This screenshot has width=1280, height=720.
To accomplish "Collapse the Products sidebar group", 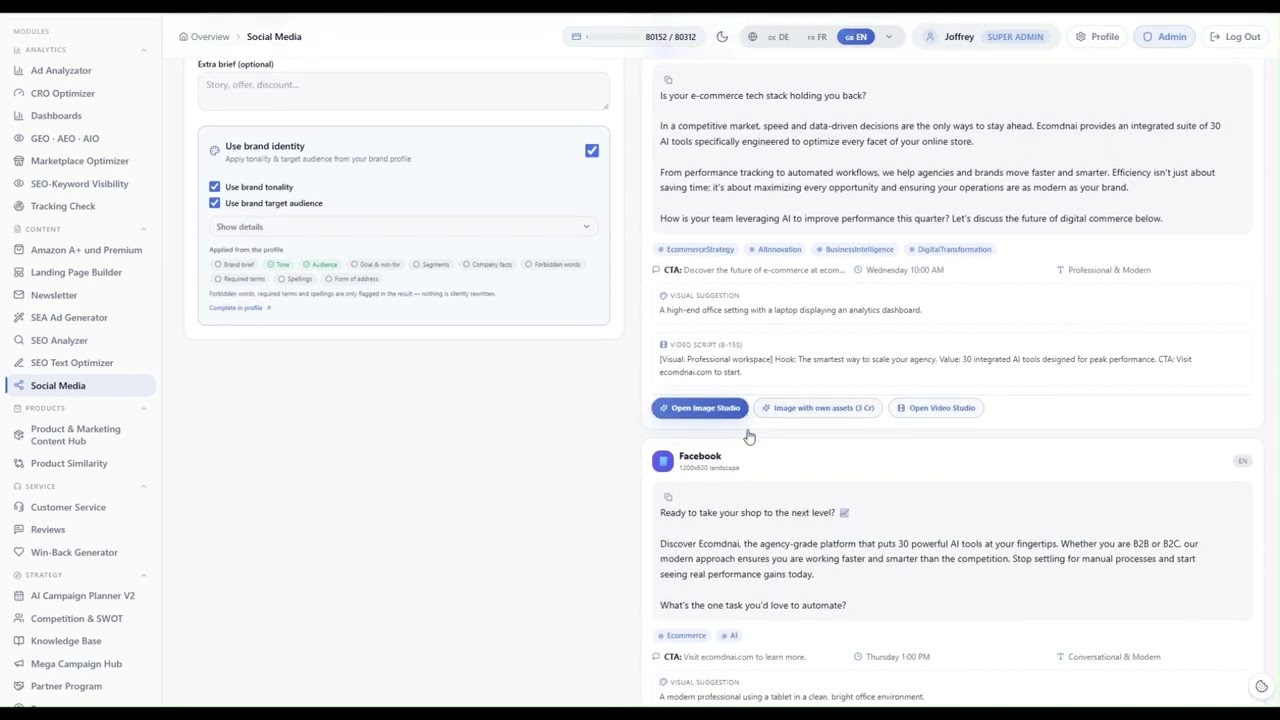I will (x=143, y=408).
